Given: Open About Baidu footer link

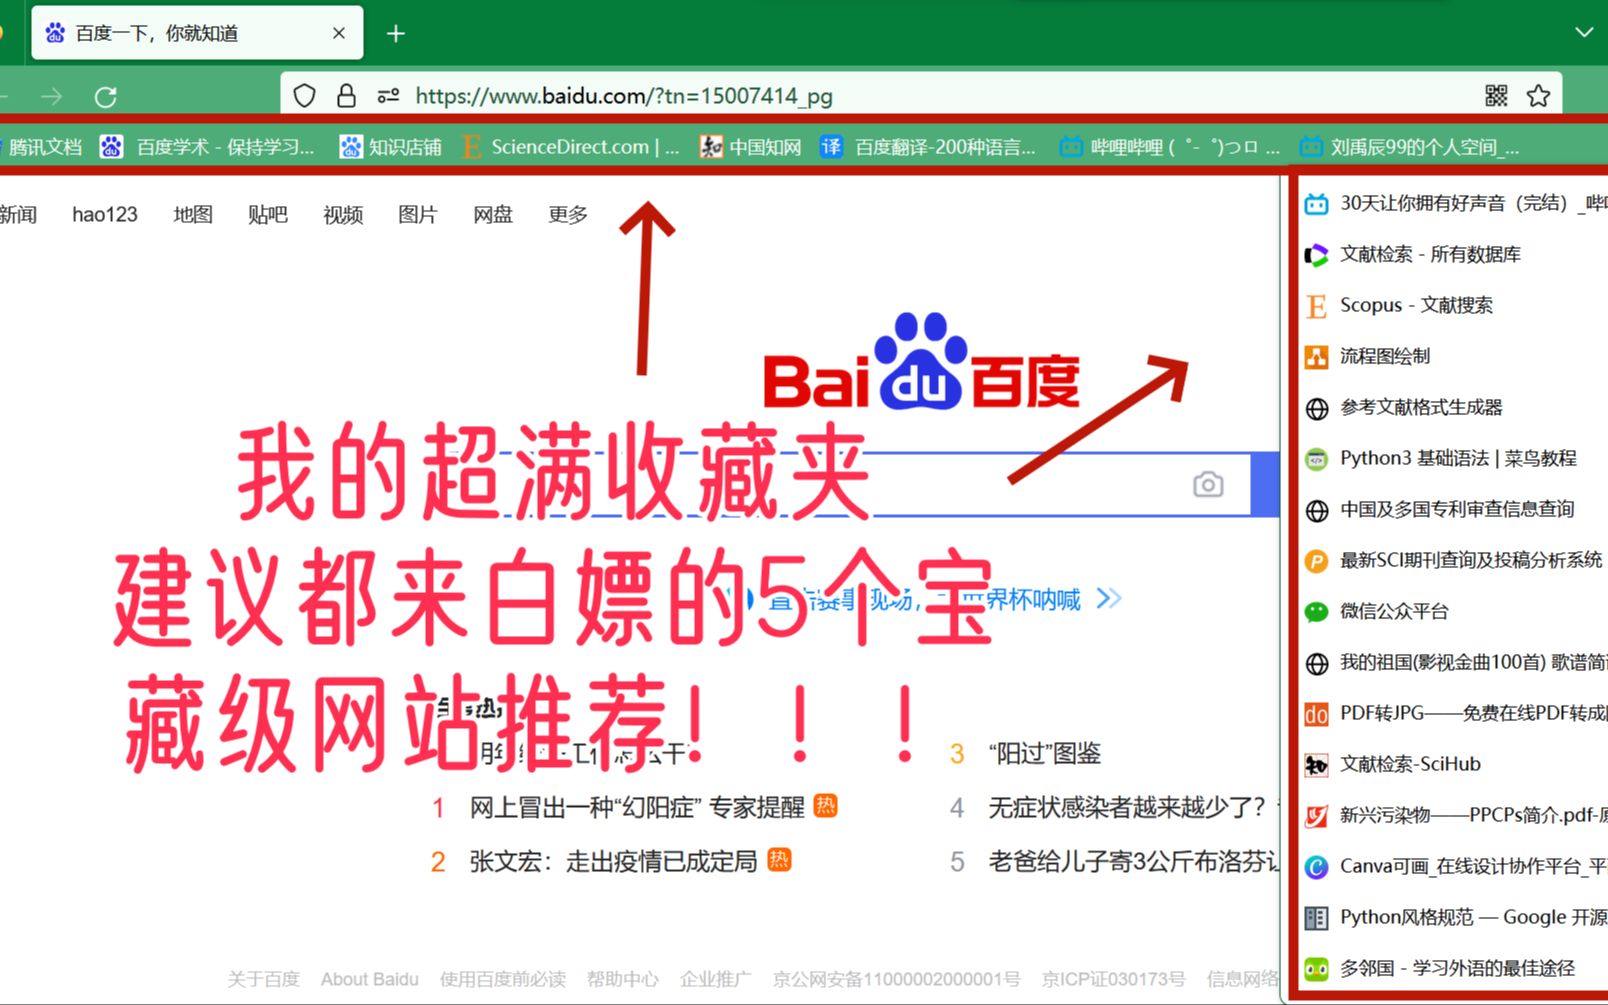Looking at the screenshot, I should (369, 979).
